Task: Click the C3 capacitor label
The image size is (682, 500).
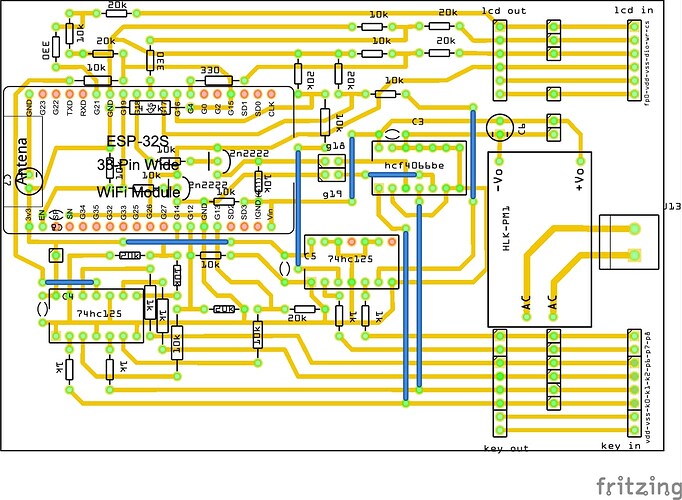Action: pos(417,122)
